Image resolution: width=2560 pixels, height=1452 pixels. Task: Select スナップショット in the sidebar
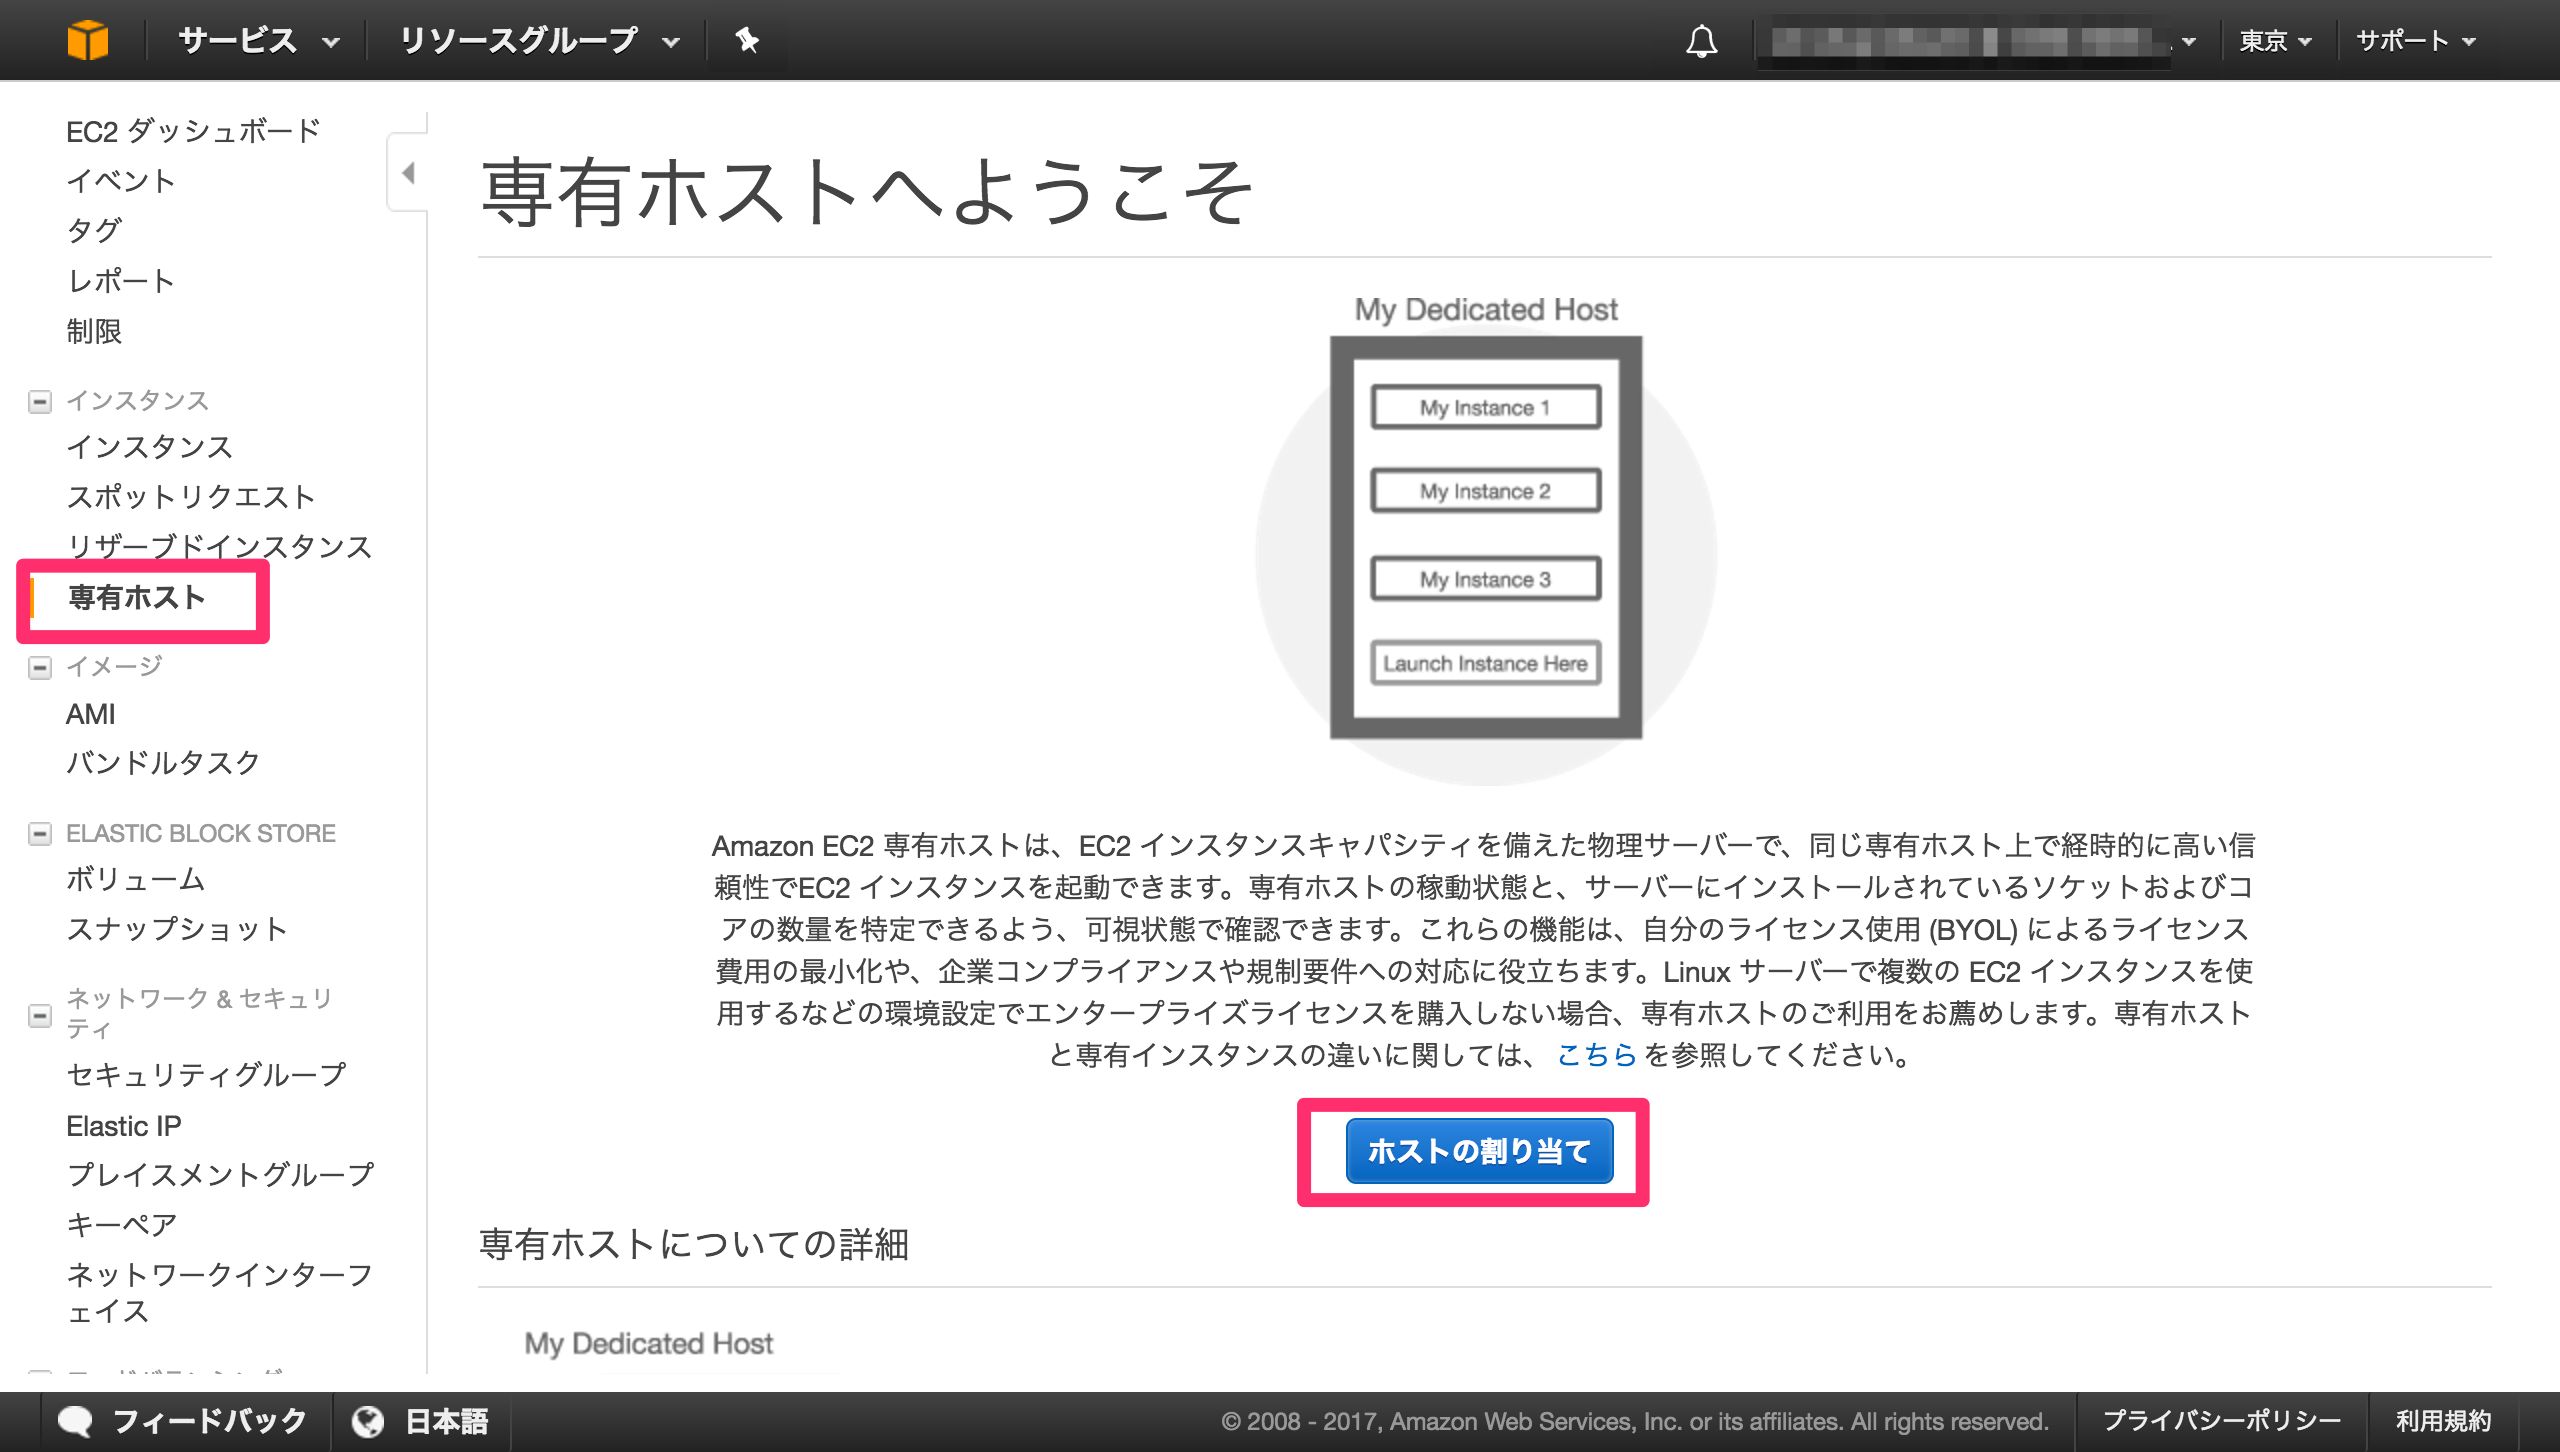click(x=176, y=928)
